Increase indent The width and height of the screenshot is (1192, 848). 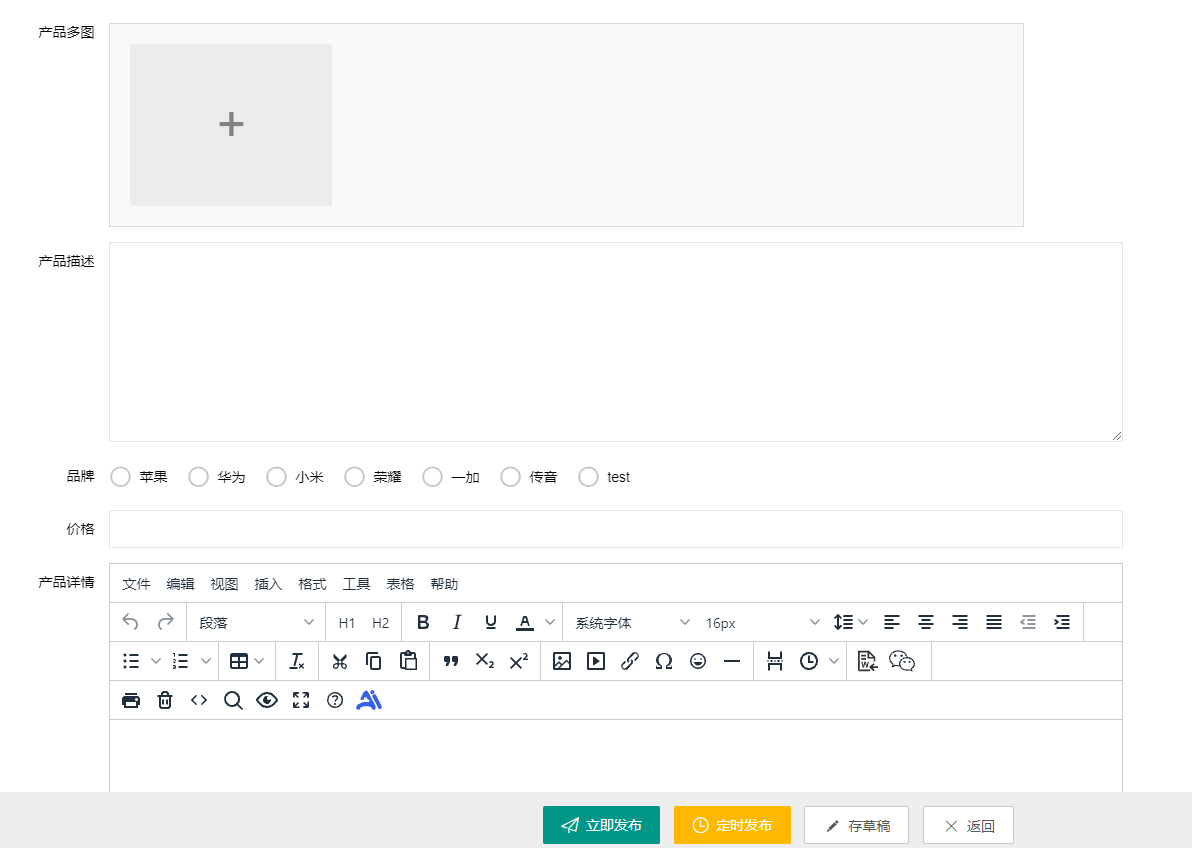coord(1062,622)
